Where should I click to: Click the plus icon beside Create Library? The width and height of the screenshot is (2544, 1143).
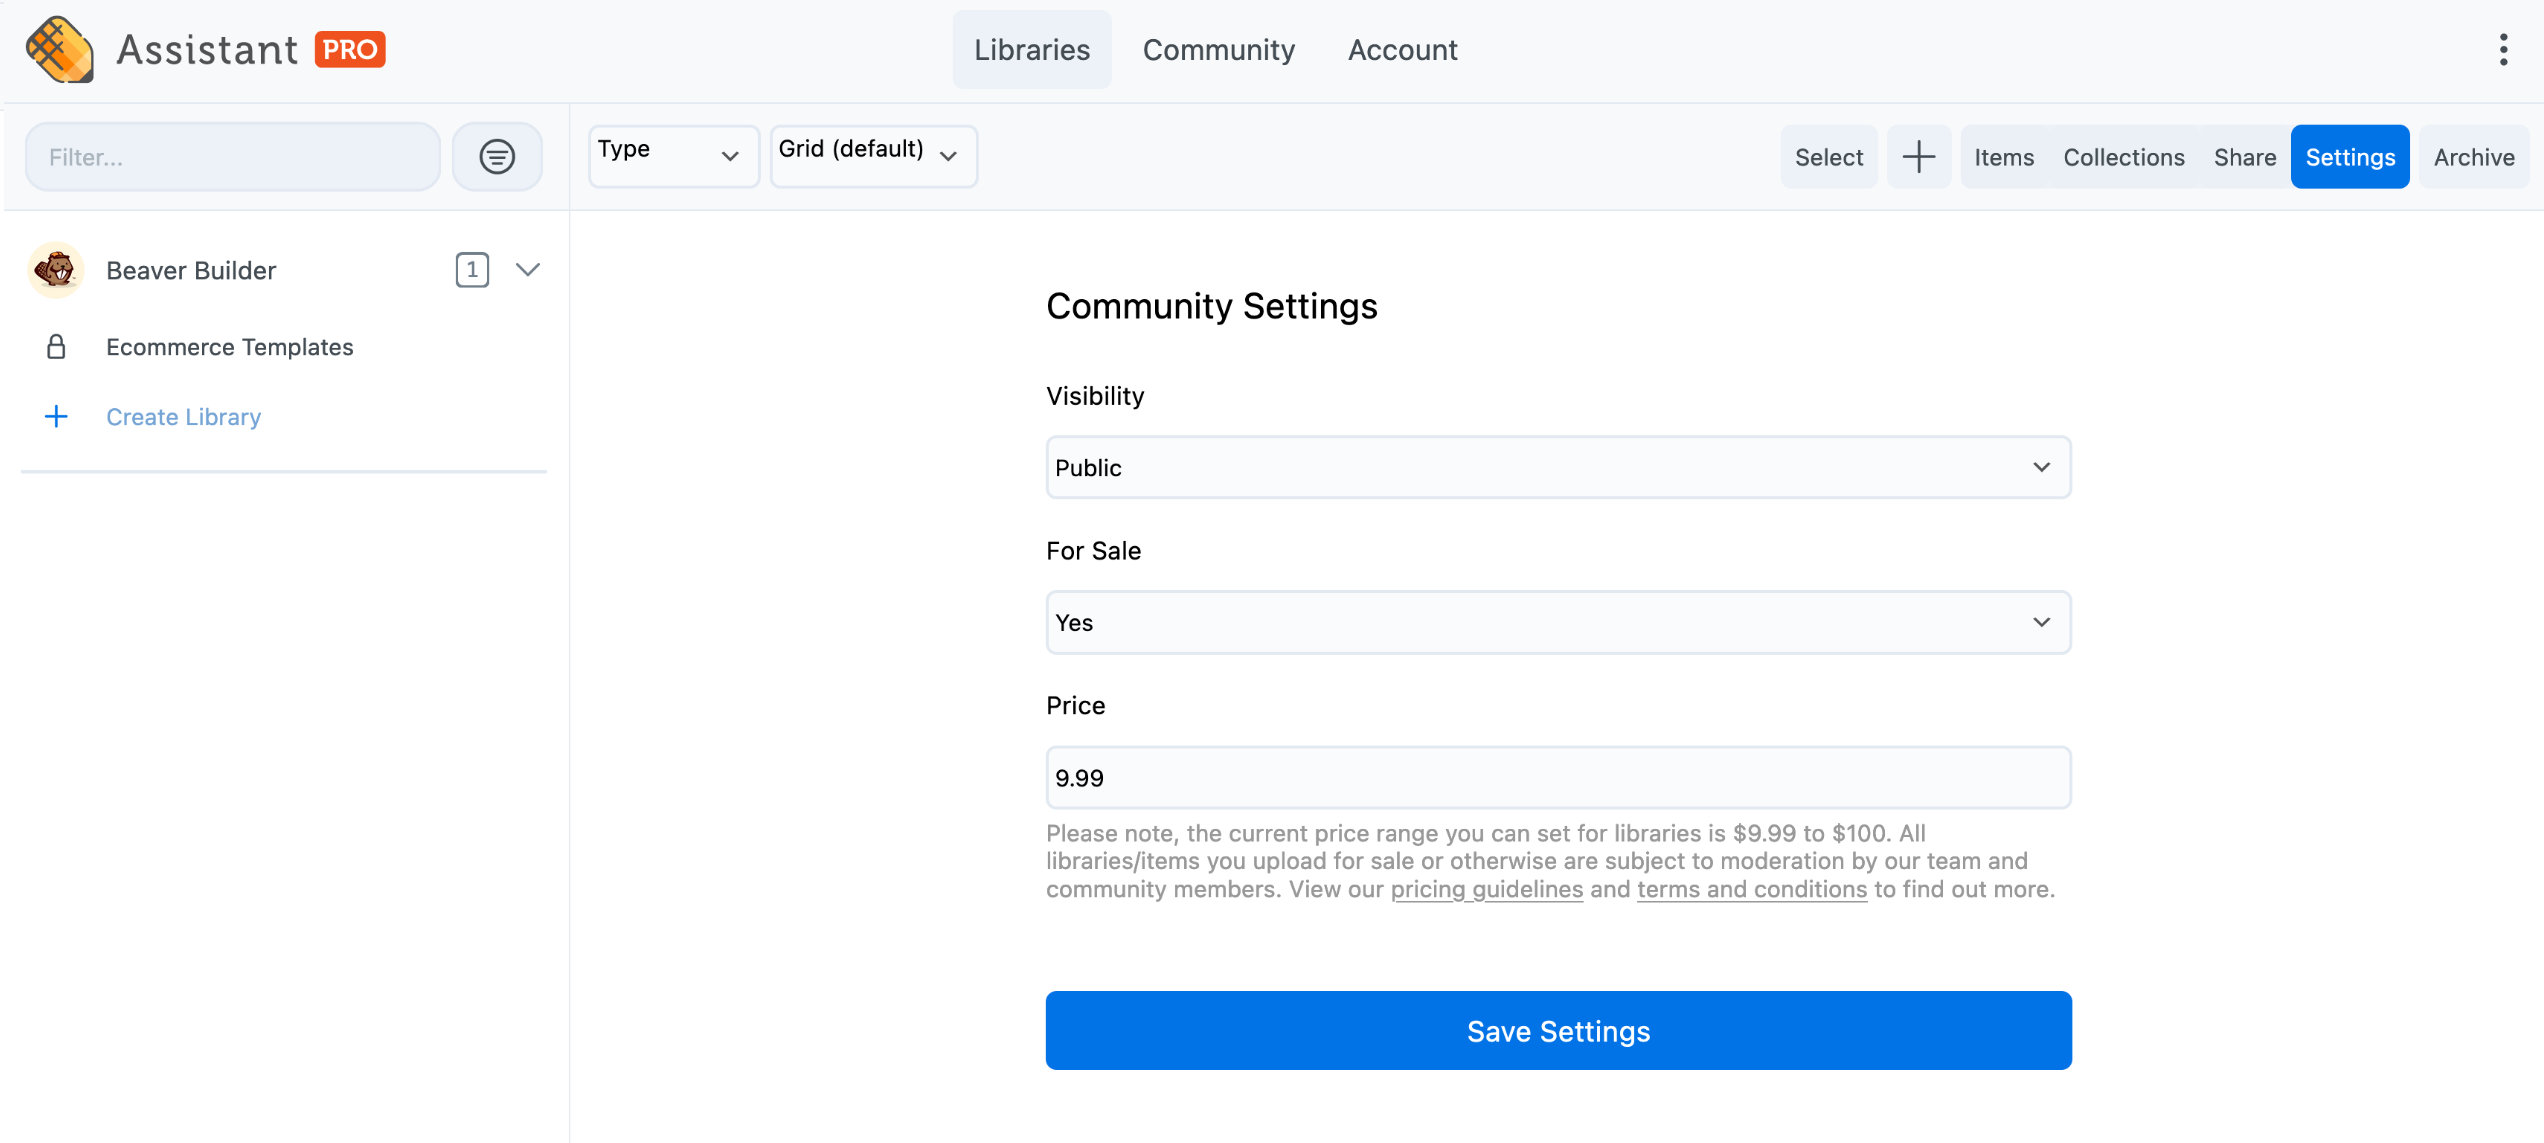[55, 416]
